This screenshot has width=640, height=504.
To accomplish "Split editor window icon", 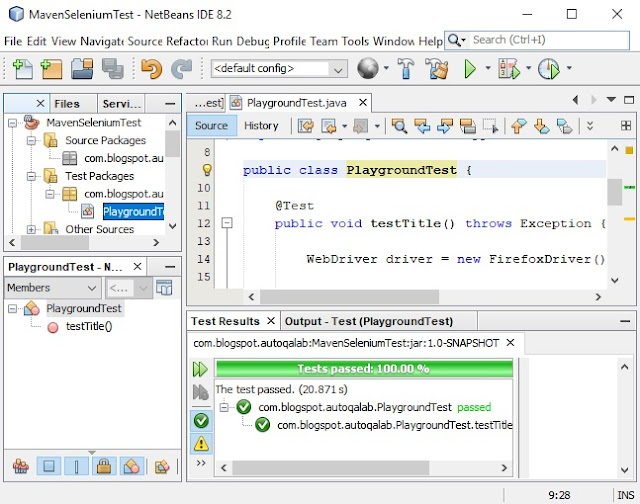I will pos(626,126).
